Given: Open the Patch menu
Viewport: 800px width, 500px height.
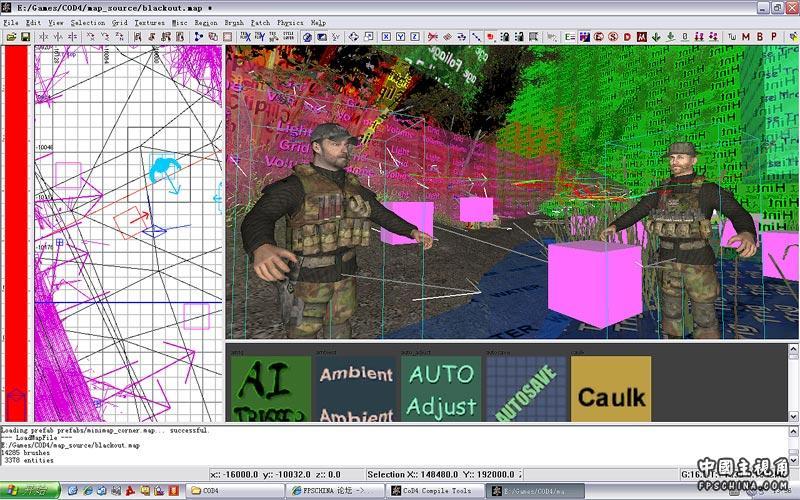Looking at the screenshot, I should [x=260, y=22].
